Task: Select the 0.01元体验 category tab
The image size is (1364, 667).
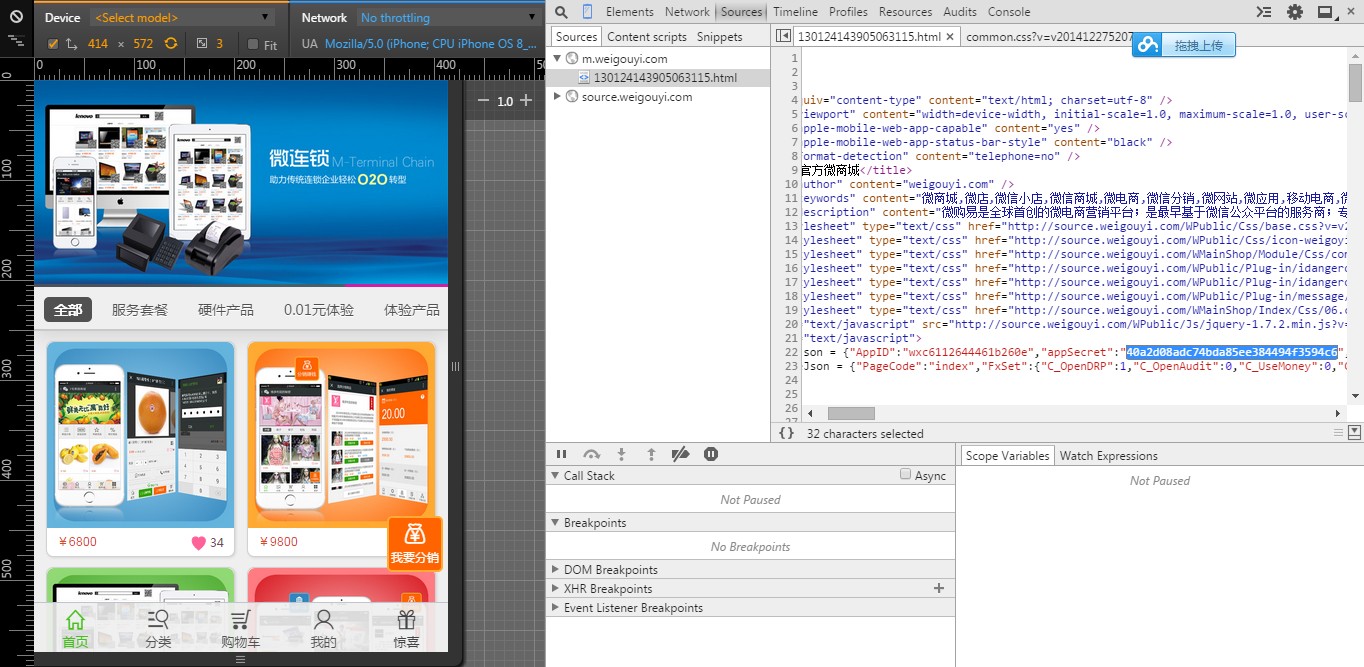Action: point(319,310)
